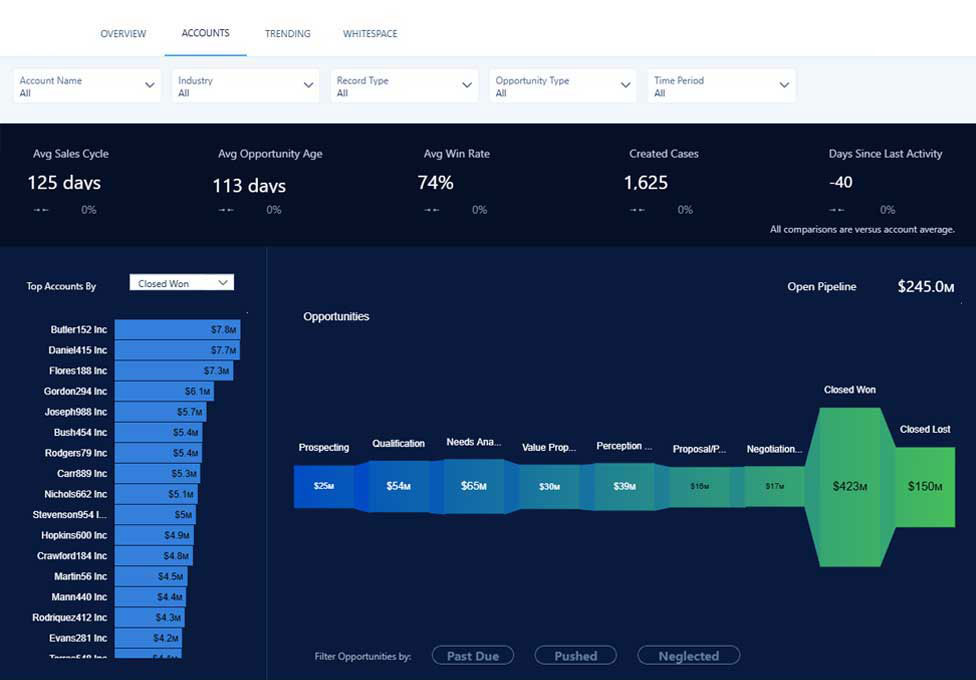Click the Closed Lost $150M segment
Screen dimensions: 976x680
pos(925,486)
